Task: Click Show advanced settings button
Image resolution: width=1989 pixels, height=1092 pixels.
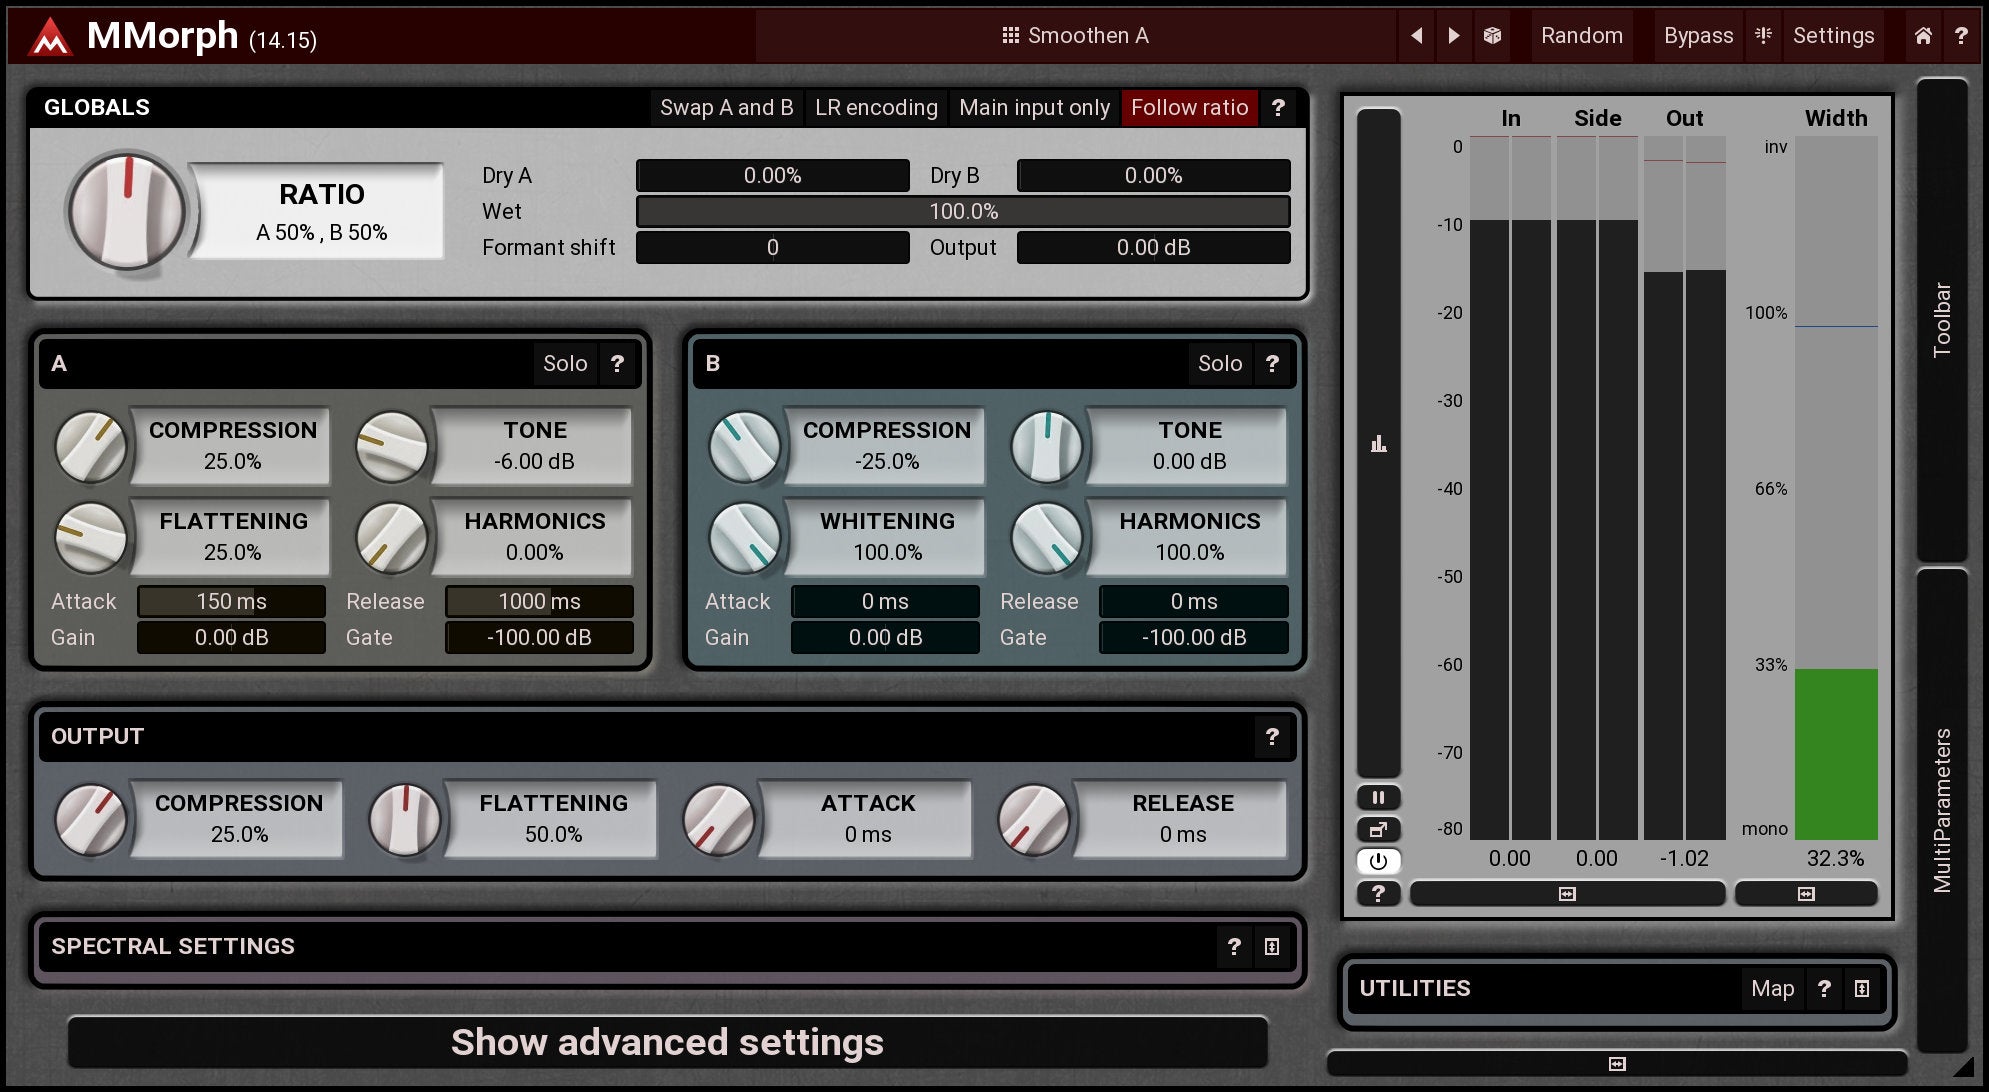Action: coord(667,1042)
